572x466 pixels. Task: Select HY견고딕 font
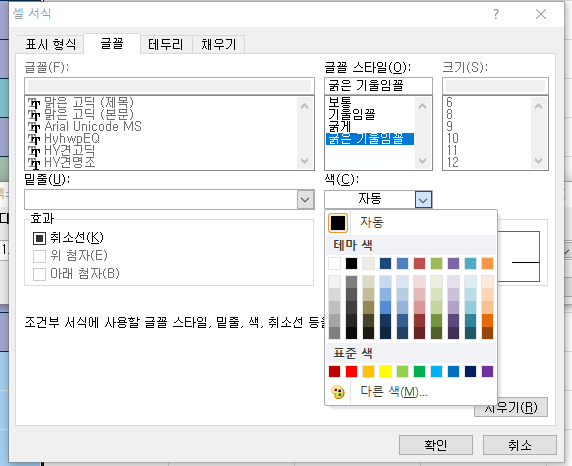(69, 150)
